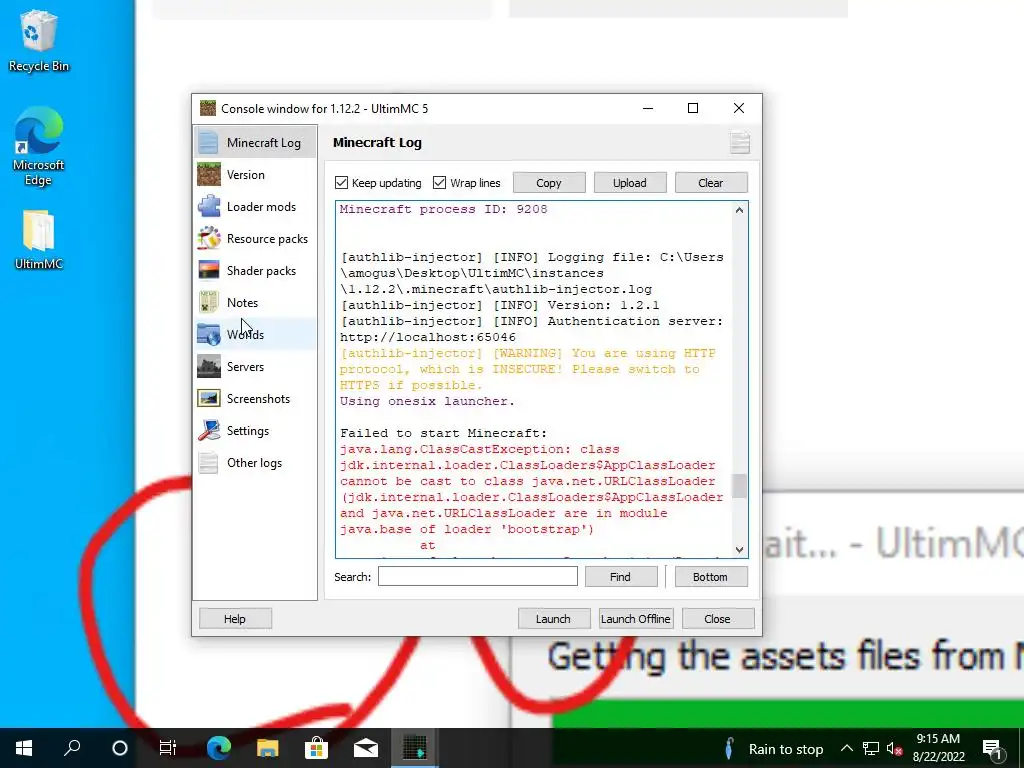Open taskbar Search magnifier

72,748
